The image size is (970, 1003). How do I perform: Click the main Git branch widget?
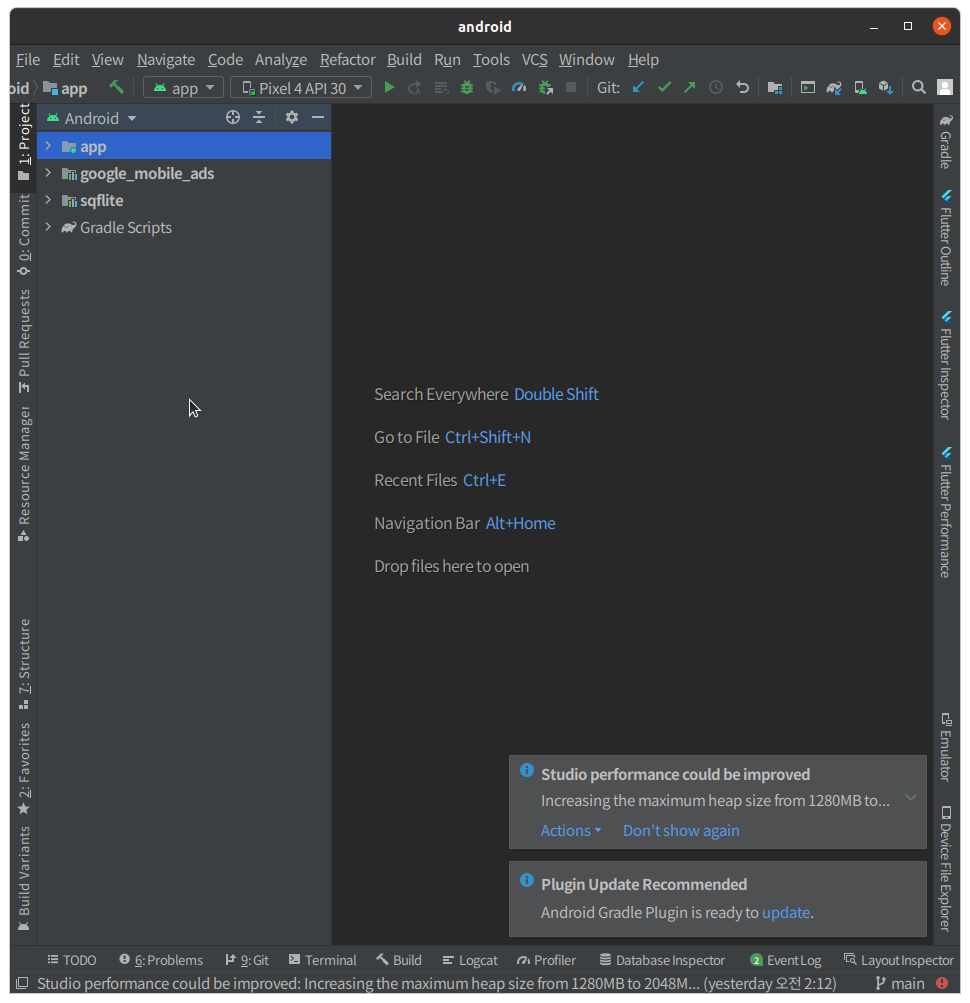pyautogui.click(x=900, y=983)
